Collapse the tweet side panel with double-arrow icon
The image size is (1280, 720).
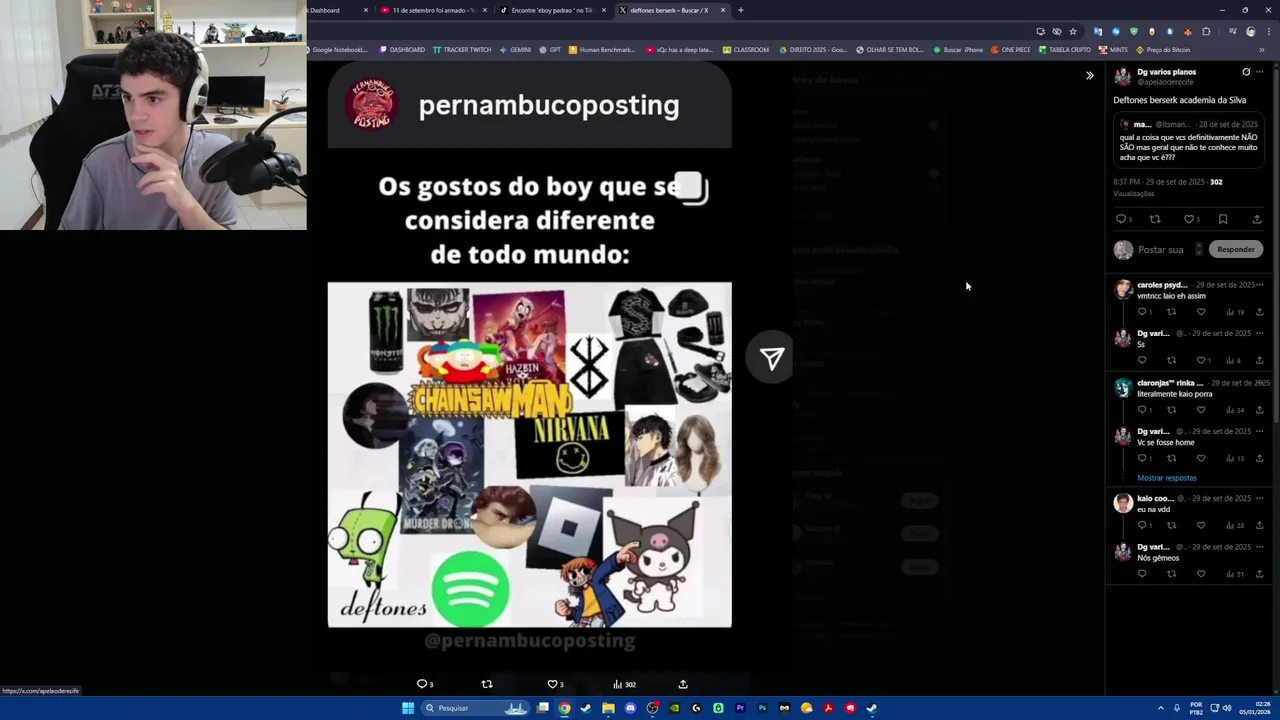[x=1090, y=75]
